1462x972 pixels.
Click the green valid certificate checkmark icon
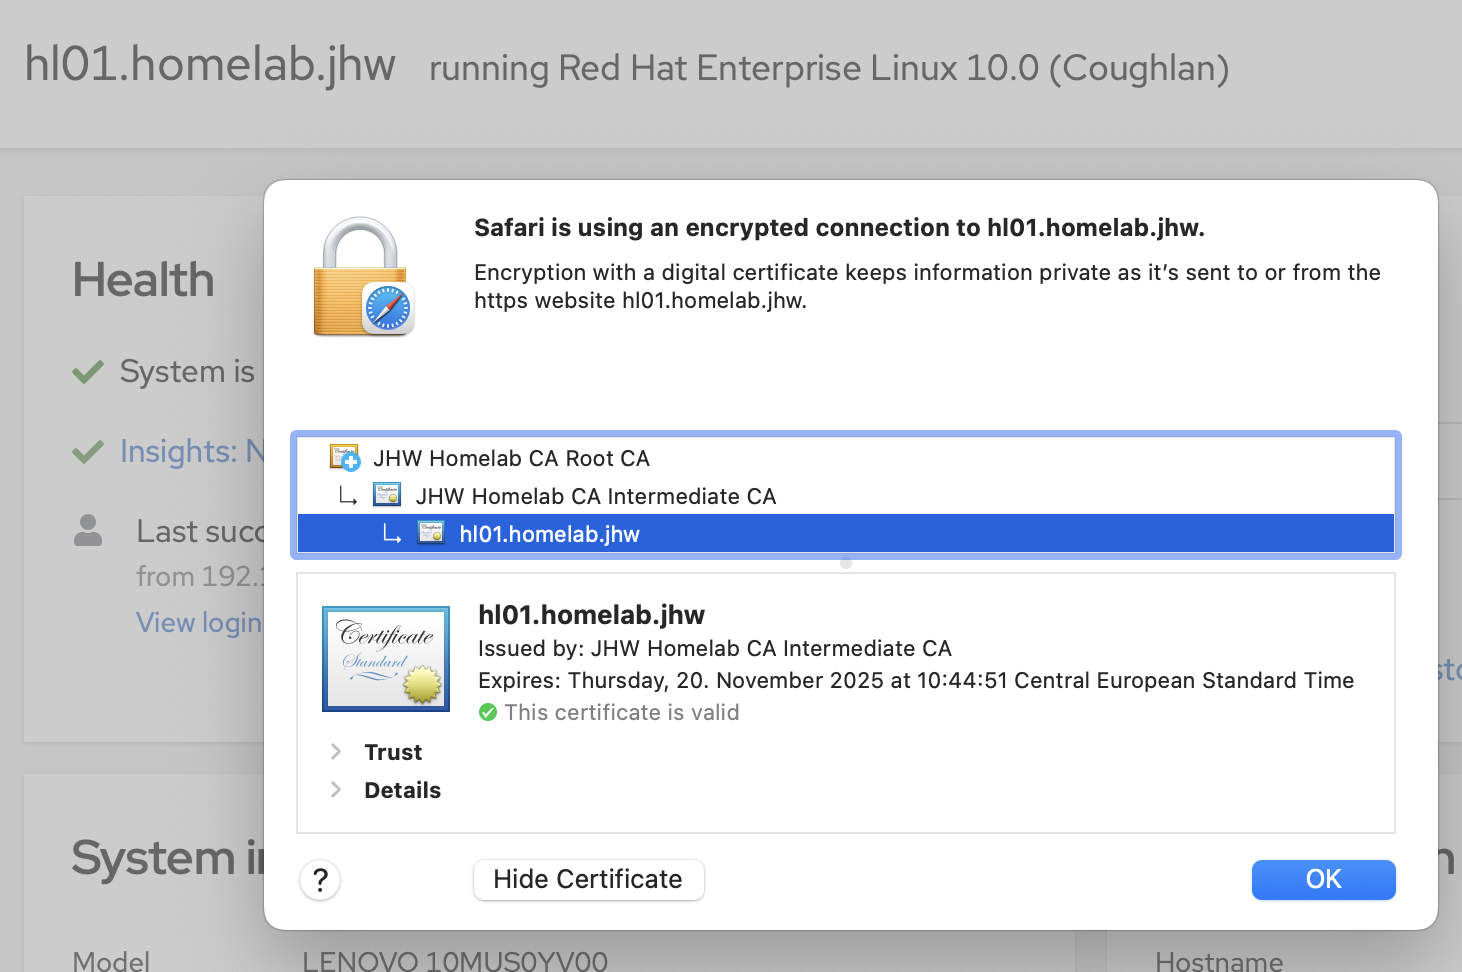point(488,712)
